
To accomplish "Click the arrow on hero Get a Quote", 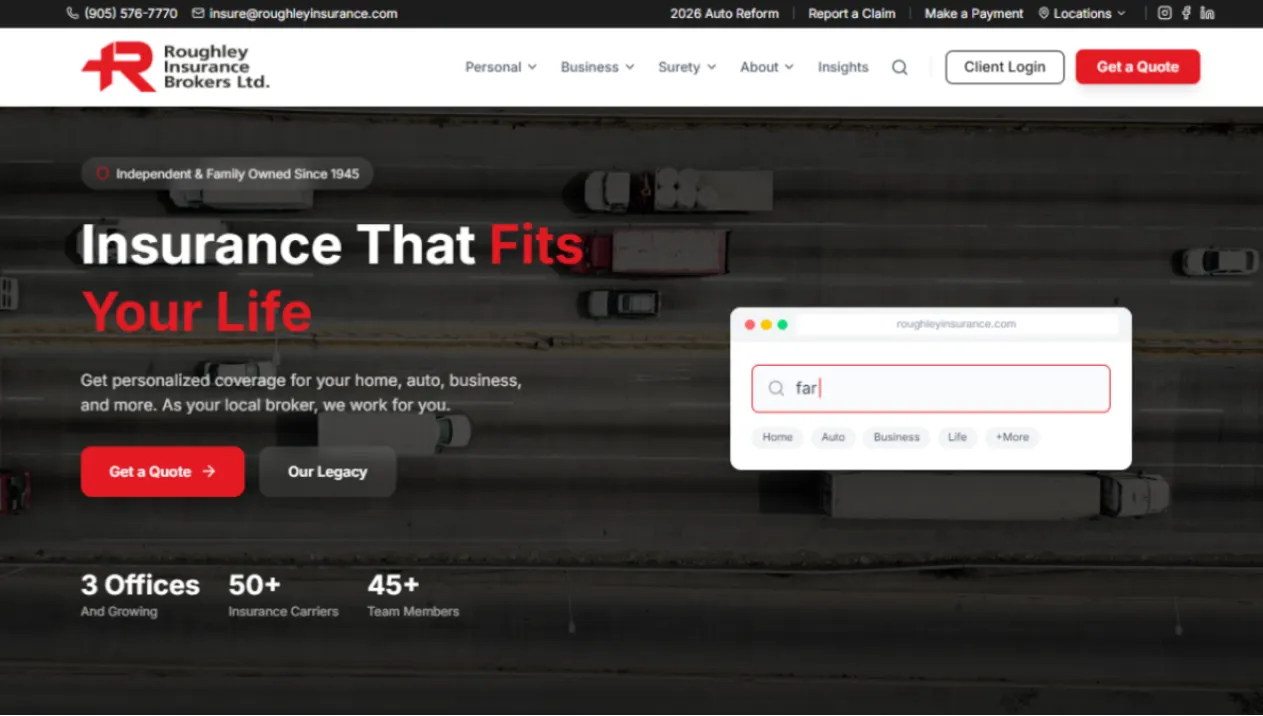I will 209,471.
